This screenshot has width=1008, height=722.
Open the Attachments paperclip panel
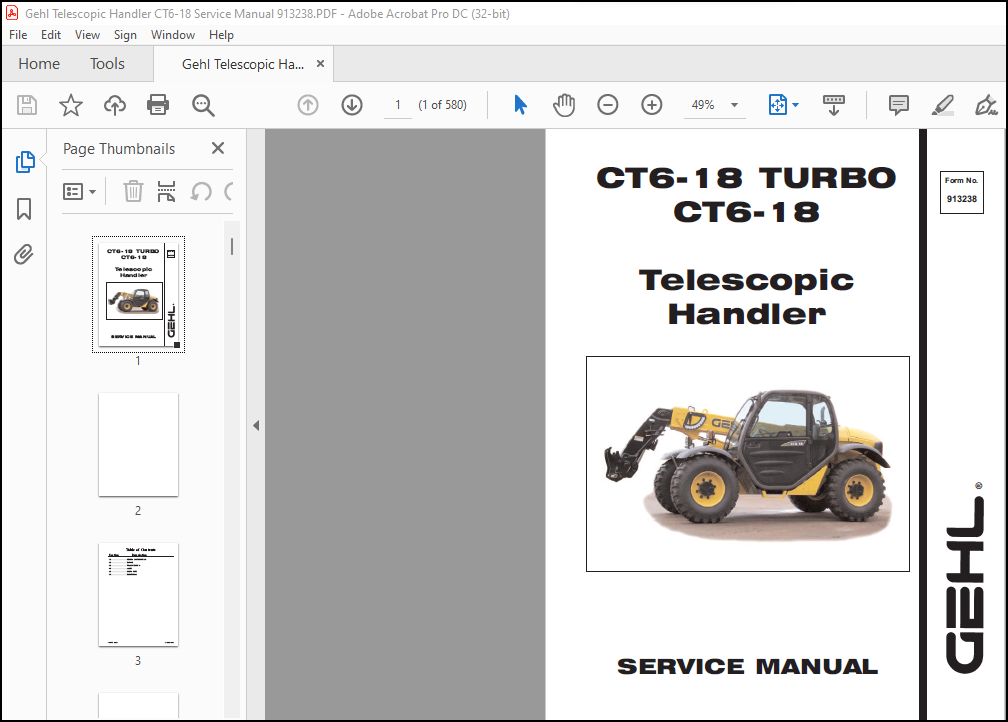click(24, 255)
